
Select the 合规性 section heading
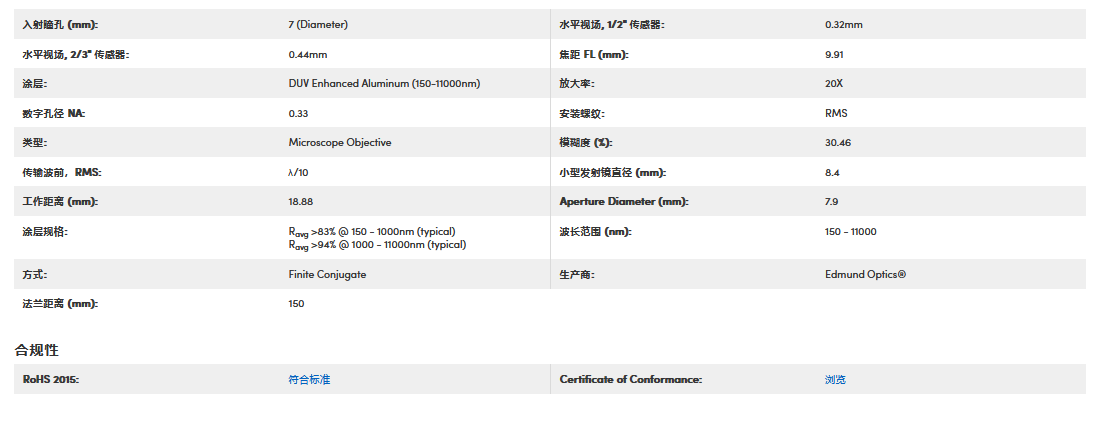(37, 350)
